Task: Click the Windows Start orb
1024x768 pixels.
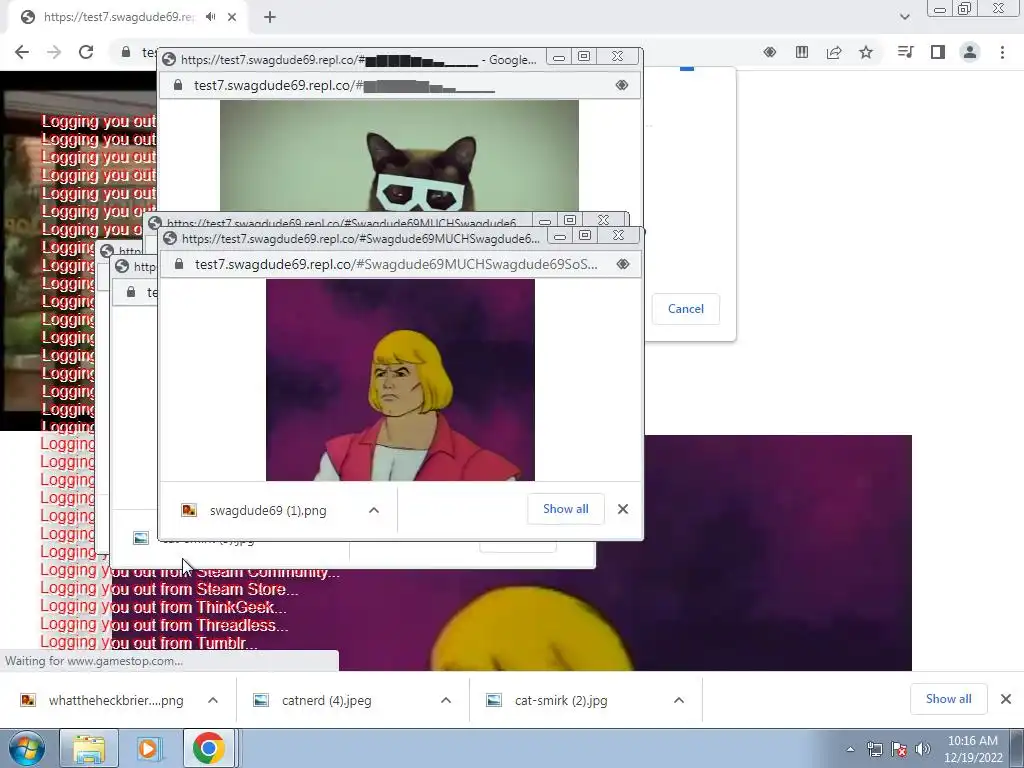Action: (26, 748)
